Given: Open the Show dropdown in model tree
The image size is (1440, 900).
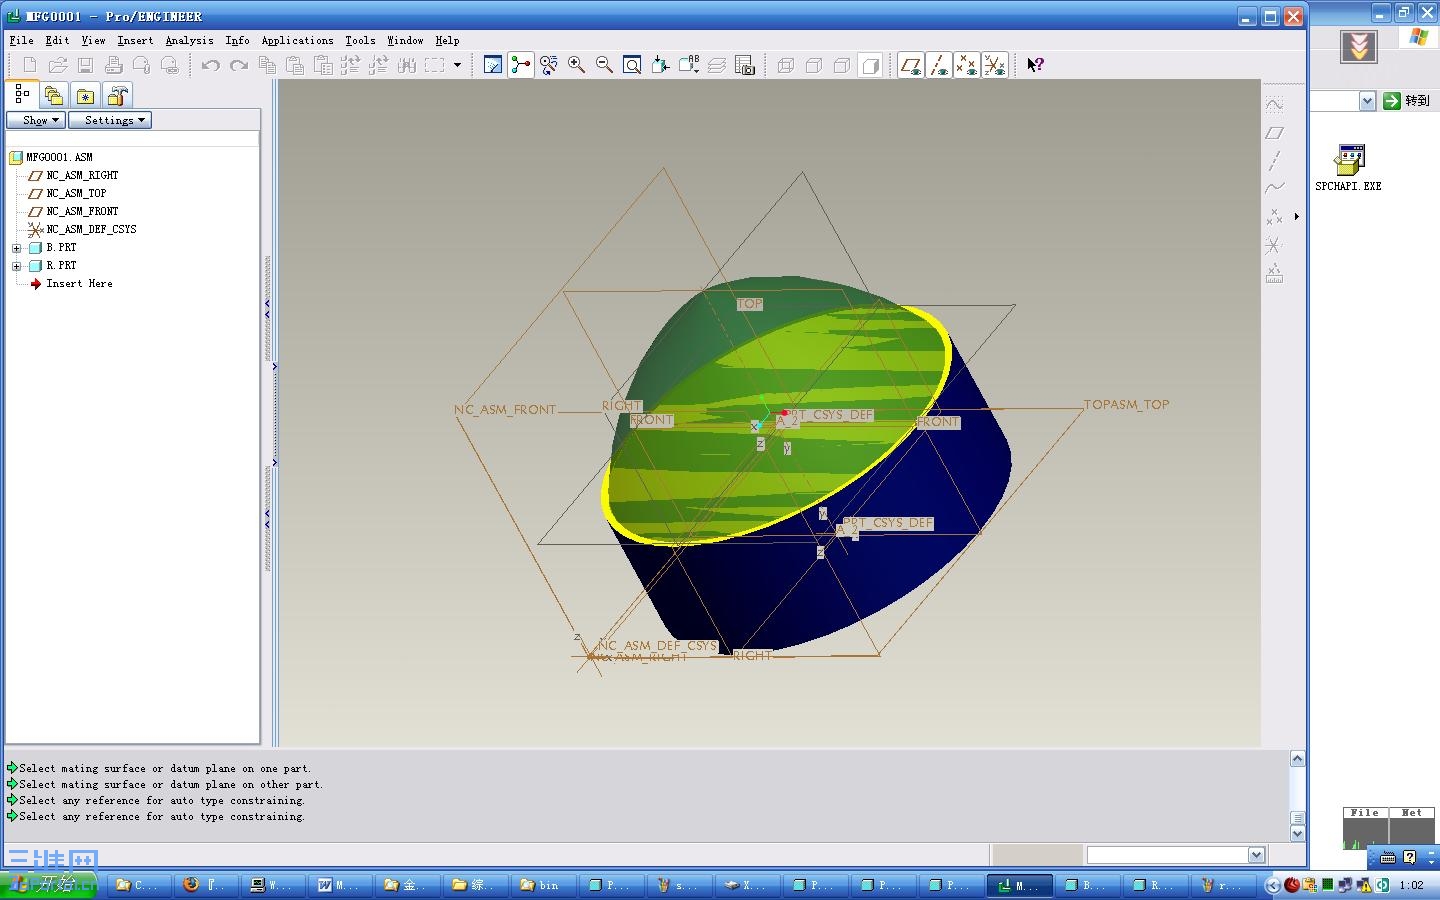Looking at the screenshot, I should [x=36, y=120].
